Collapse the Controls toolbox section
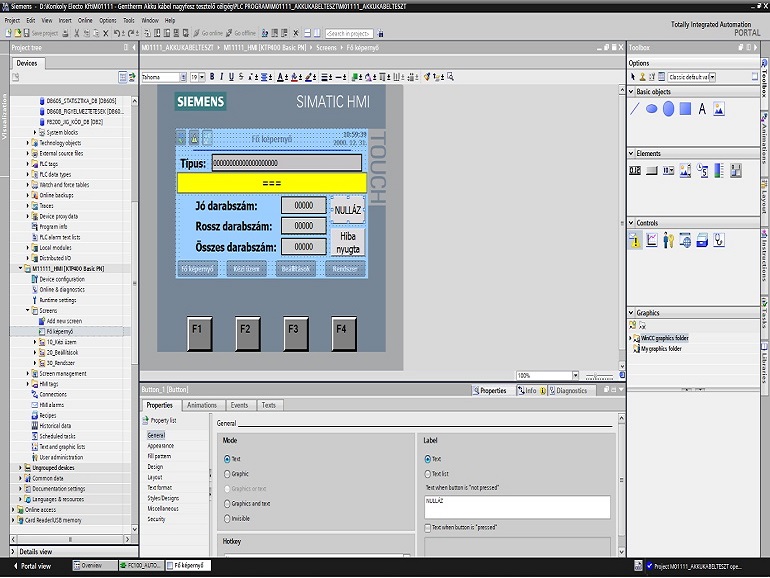This screenshot has width=770, height=578. point(632,222)
